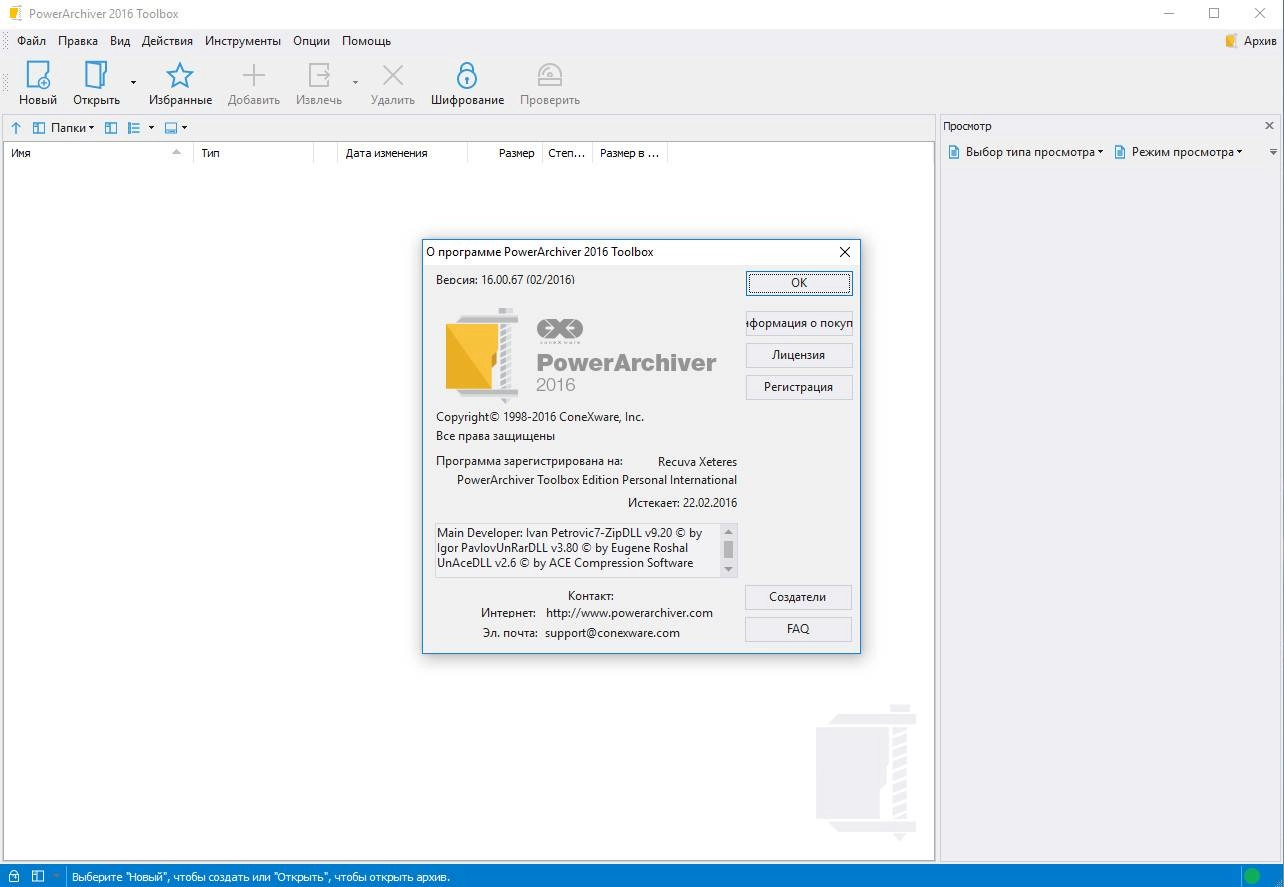
Task: Click the version text 16.00.67 (02/2016)
Action: [x=528, y=280]
